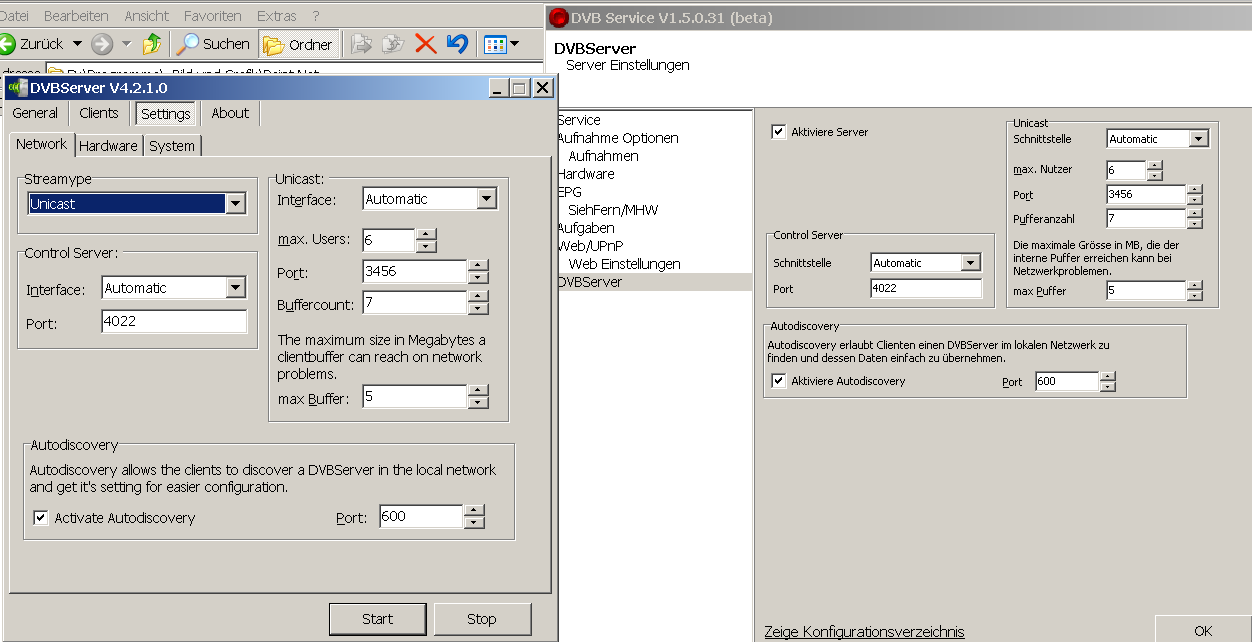Open Unicast Interface dropdown in DVBServer window
Viewport: 1252px width, 642px height.
(487, 199)
